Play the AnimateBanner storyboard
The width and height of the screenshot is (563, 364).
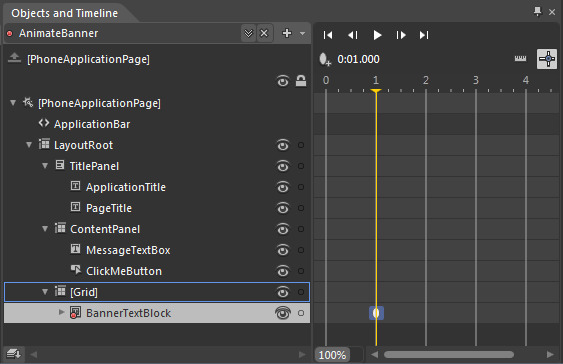point(377,35)
